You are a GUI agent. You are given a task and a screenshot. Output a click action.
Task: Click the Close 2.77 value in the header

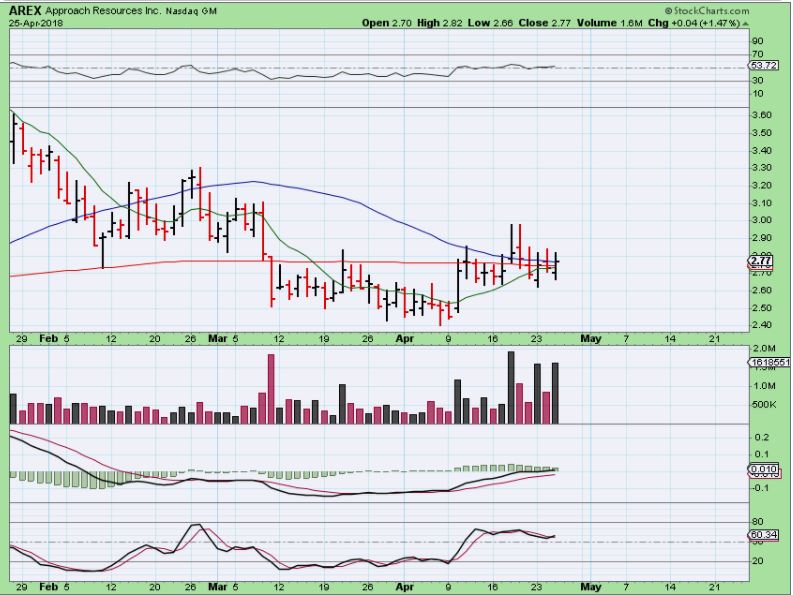pos(545,23)
